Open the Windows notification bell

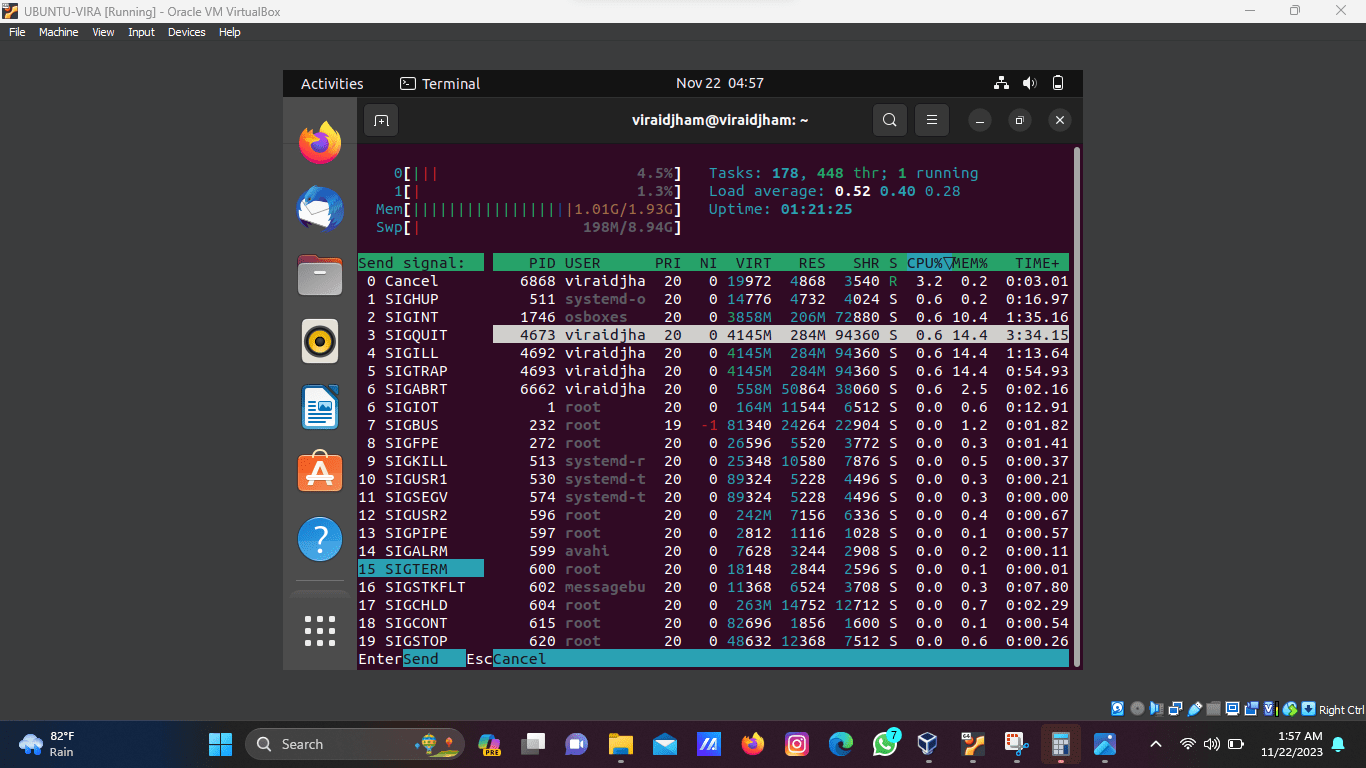coord(1338,744)
